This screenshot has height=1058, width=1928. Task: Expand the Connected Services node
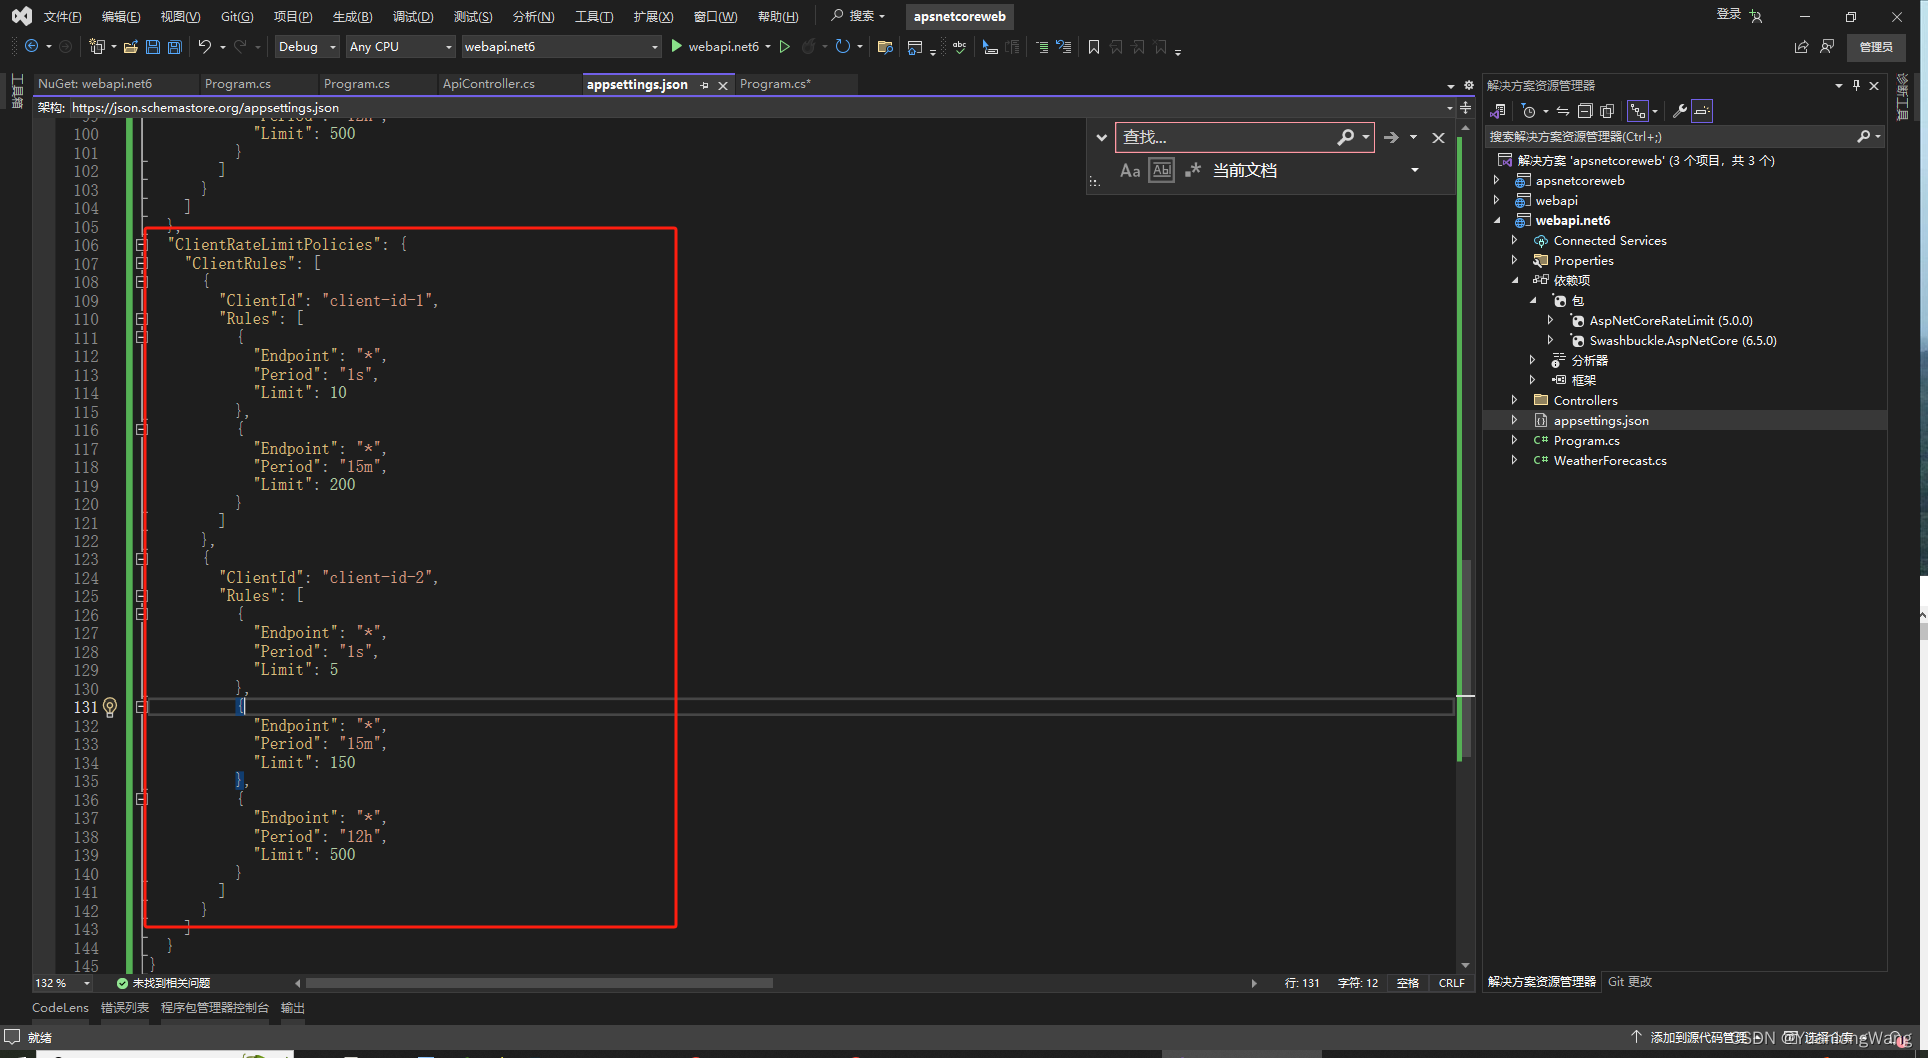coord(1514,241)
